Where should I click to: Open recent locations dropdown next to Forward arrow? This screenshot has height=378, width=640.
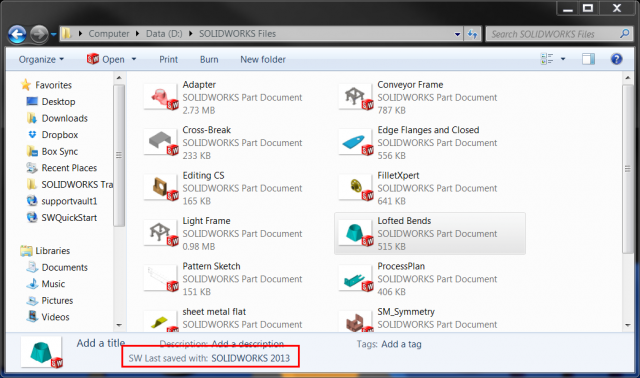pyautogui.click(x=53, y=35)
